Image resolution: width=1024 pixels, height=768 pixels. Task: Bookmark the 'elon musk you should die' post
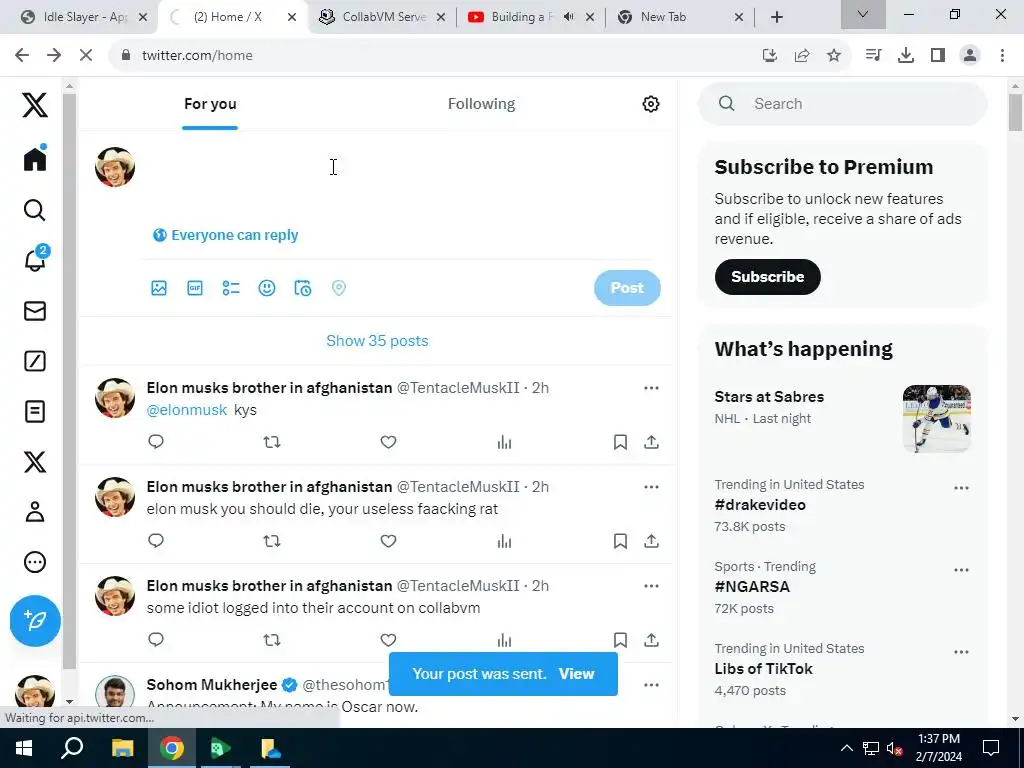coord(620,541)
